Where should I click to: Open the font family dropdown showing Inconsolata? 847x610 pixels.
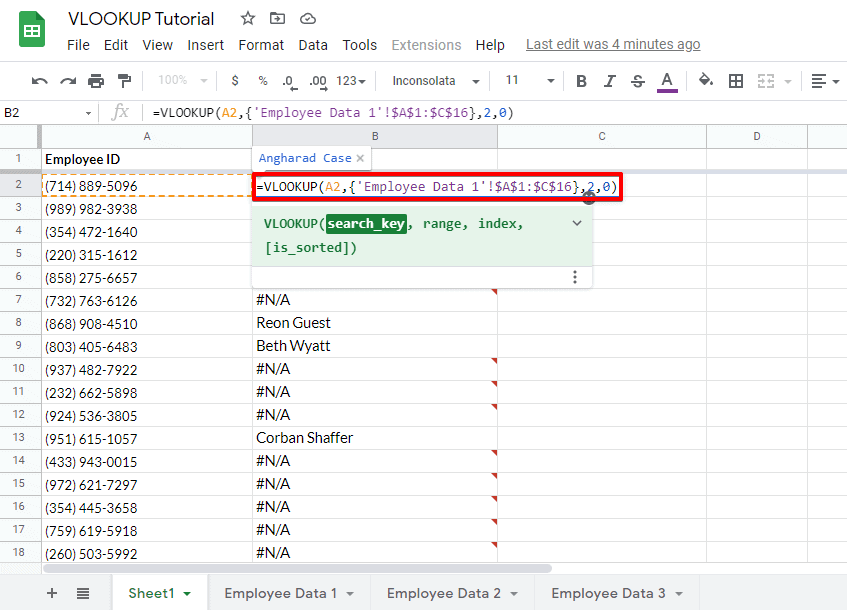coord(430,80)
